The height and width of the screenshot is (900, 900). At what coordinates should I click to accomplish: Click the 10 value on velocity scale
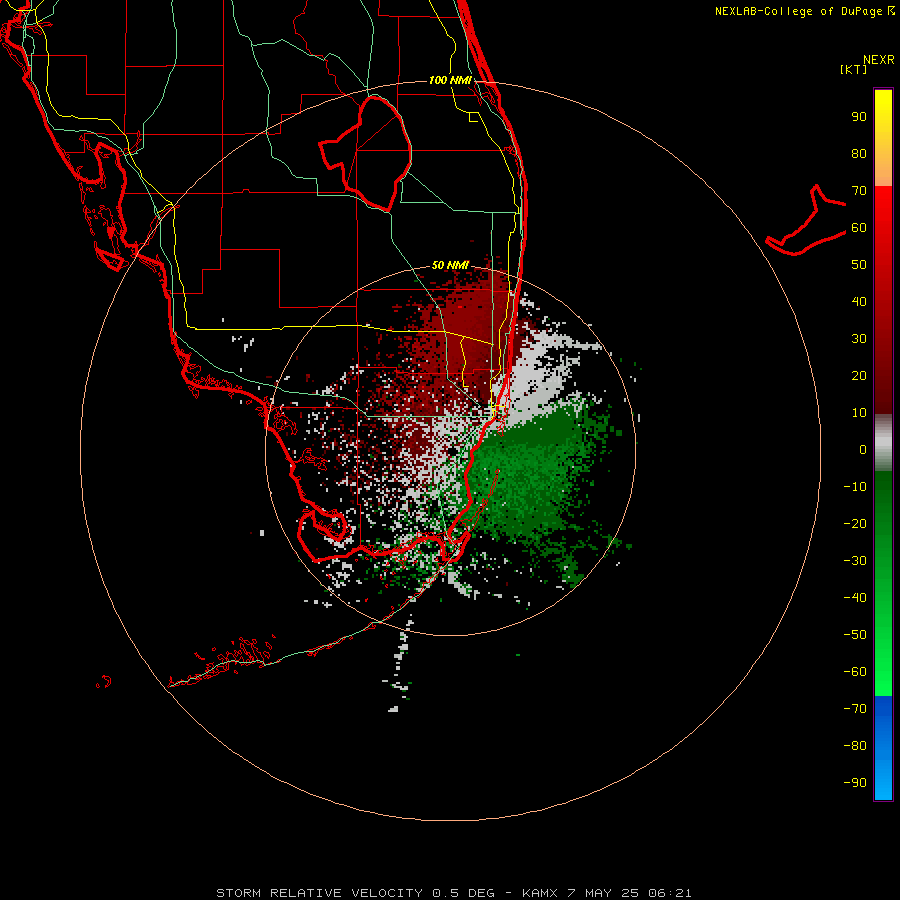click(859, 413)
